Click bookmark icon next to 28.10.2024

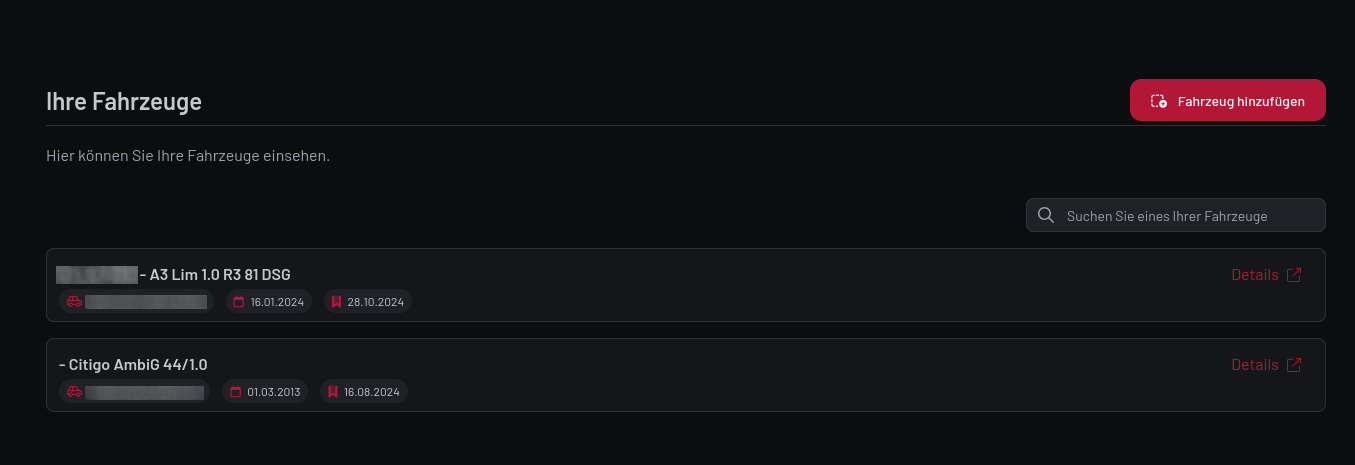click(x=337, y=302)
